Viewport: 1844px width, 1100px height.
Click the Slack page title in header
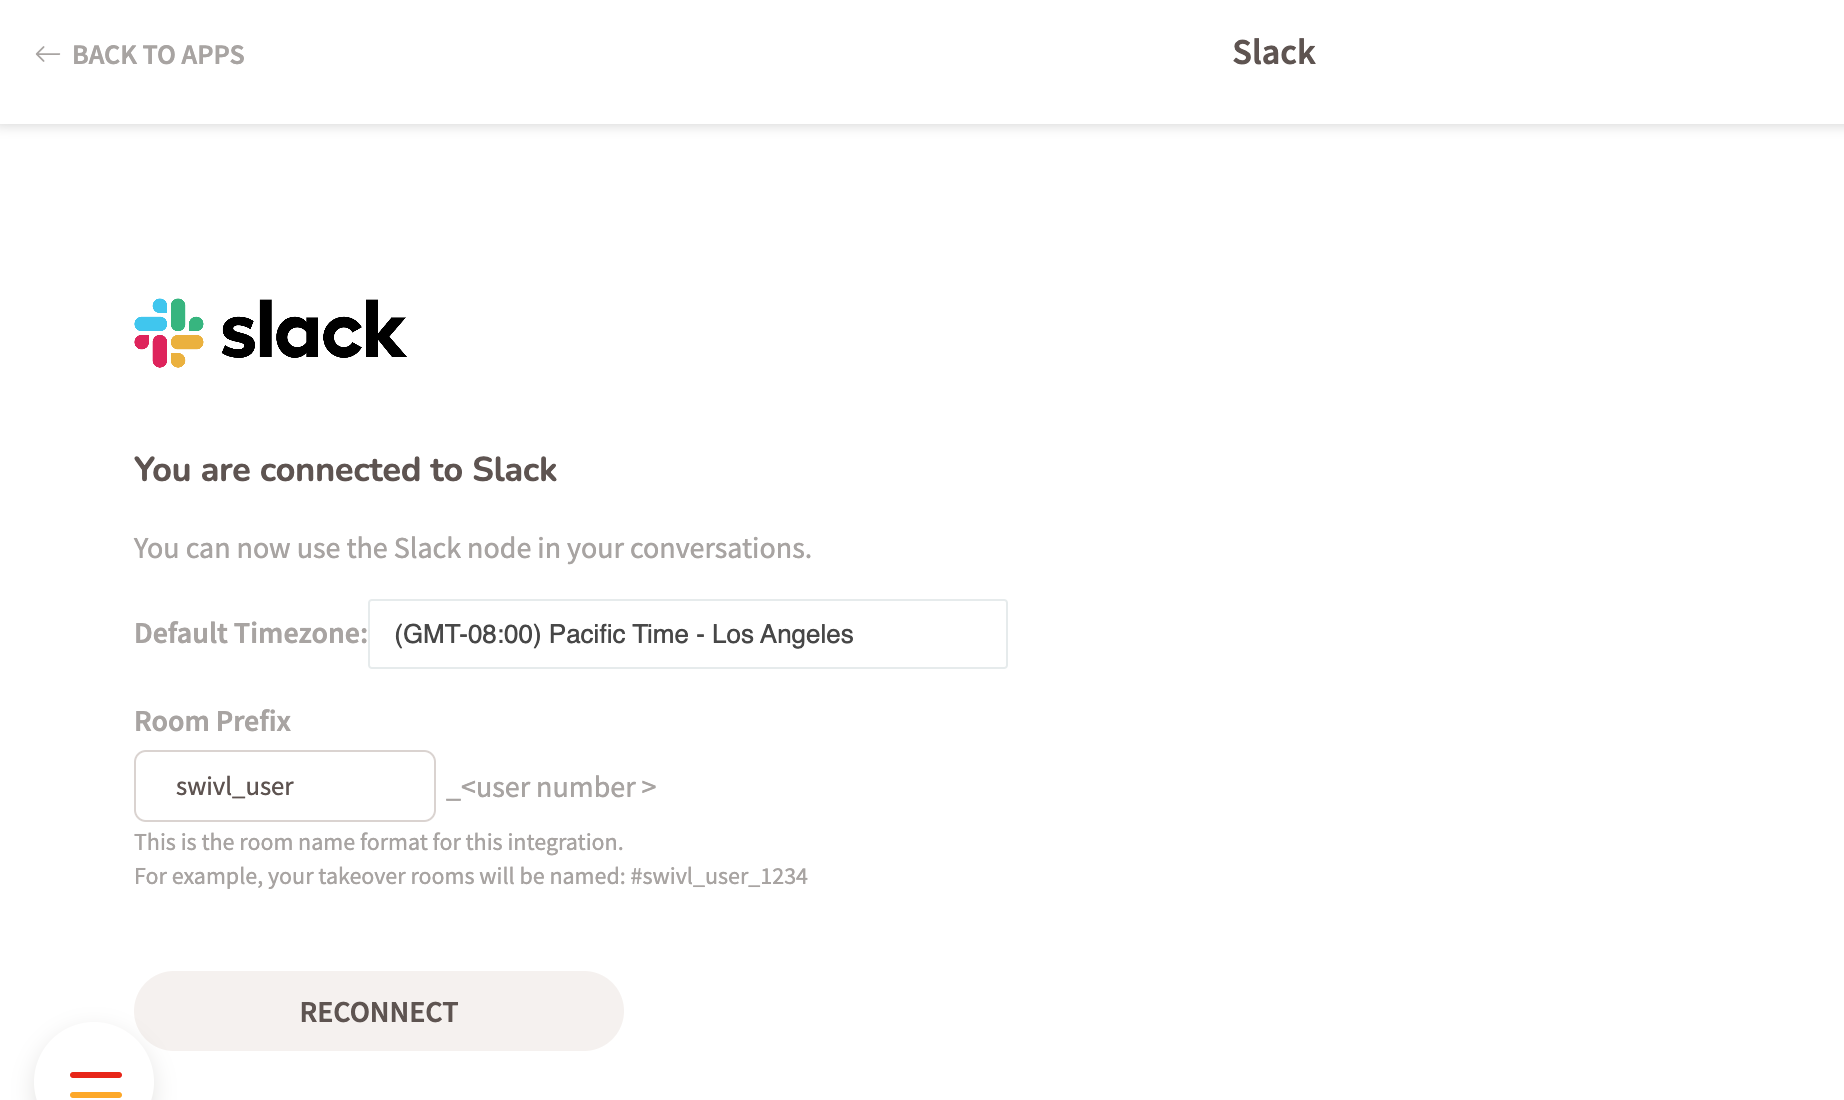coord(1273,52)
